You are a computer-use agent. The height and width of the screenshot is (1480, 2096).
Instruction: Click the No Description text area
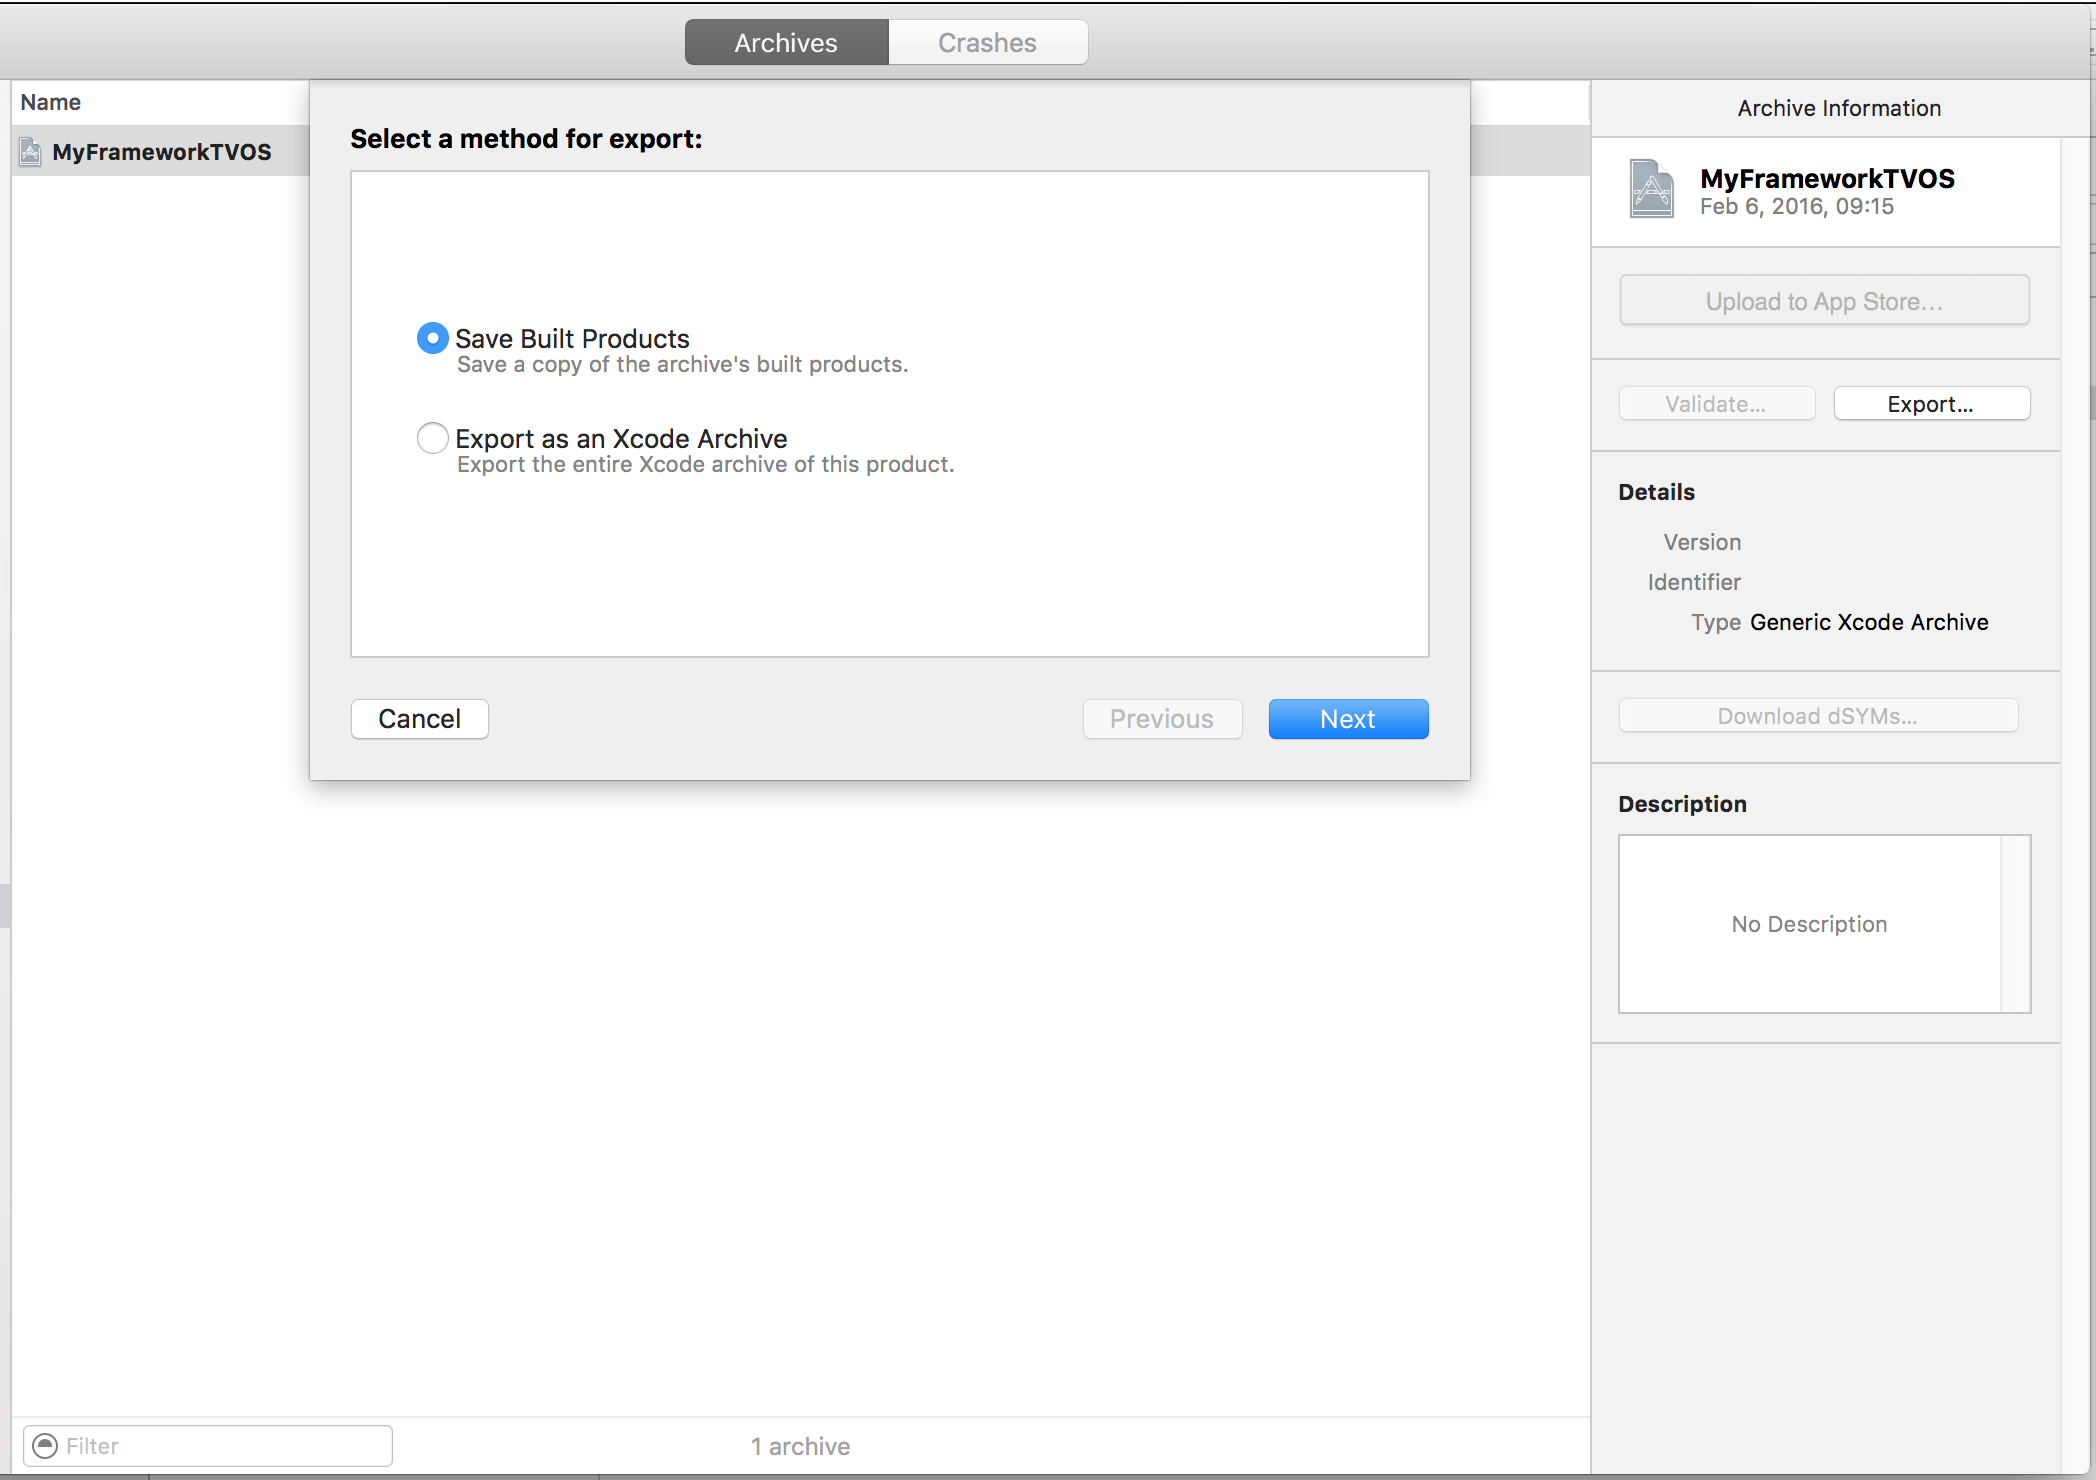click(1810, 924)
